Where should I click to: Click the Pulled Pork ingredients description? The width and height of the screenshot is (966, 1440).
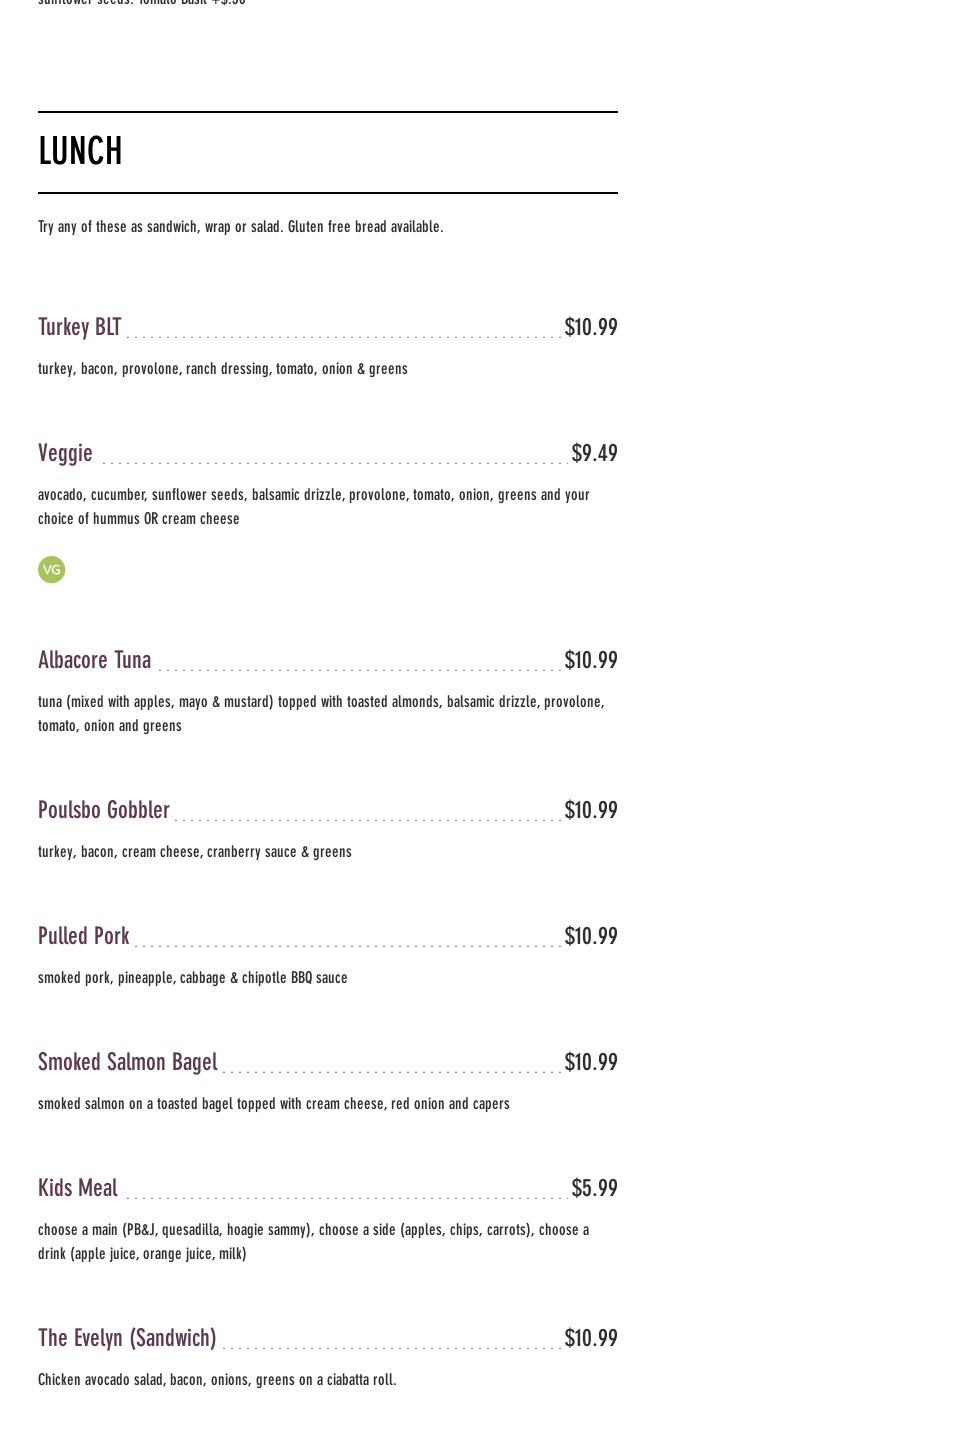pyautogui.click(x=193, y=978)
